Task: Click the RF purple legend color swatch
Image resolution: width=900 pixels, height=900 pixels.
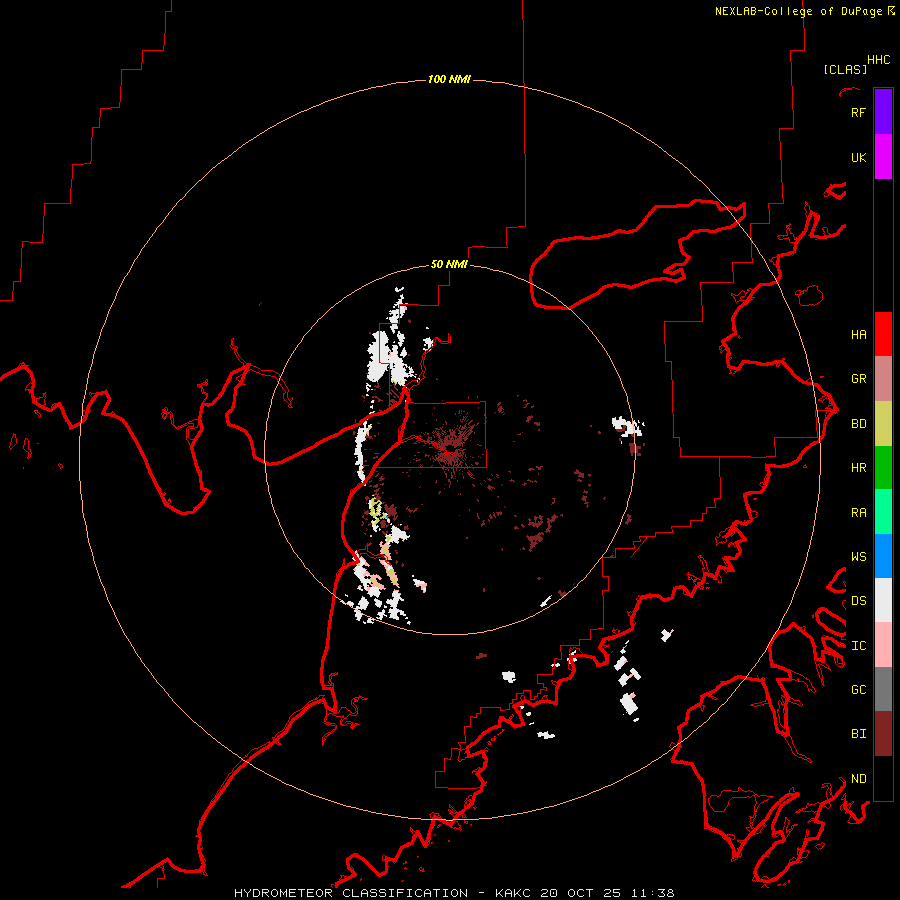Action: tap(883, 112)
